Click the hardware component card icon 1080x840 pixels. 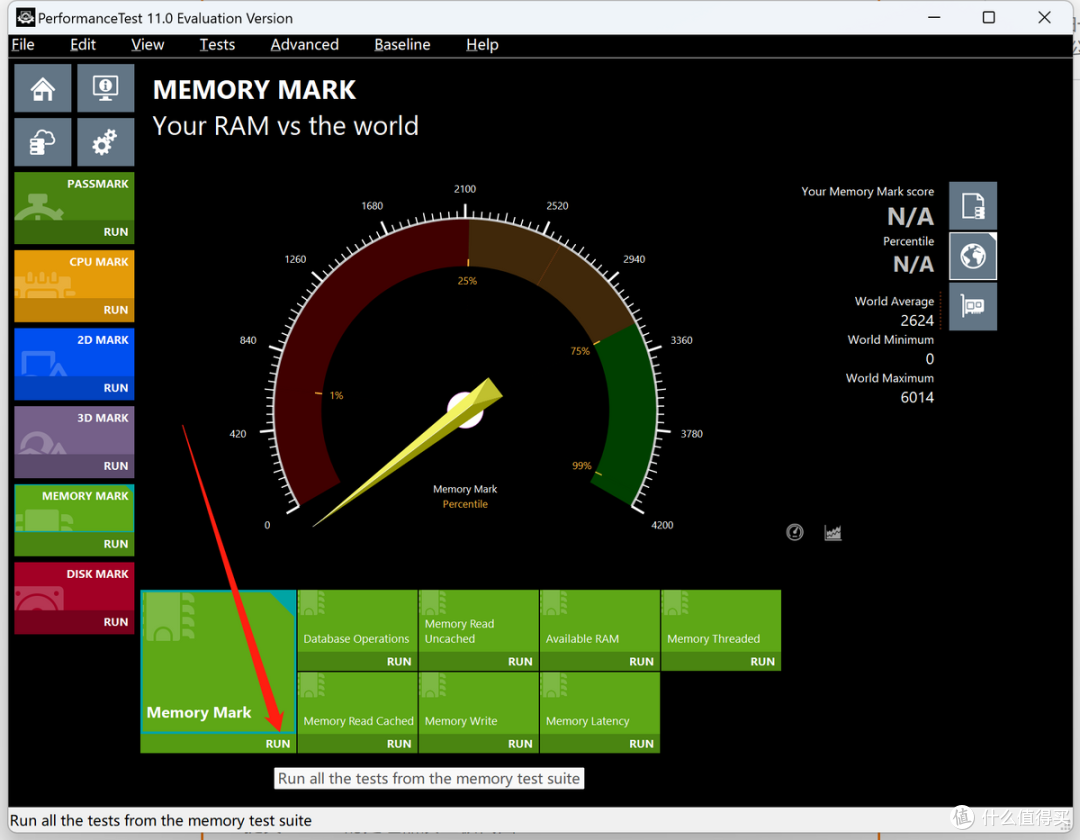click(x=973, y=306)
